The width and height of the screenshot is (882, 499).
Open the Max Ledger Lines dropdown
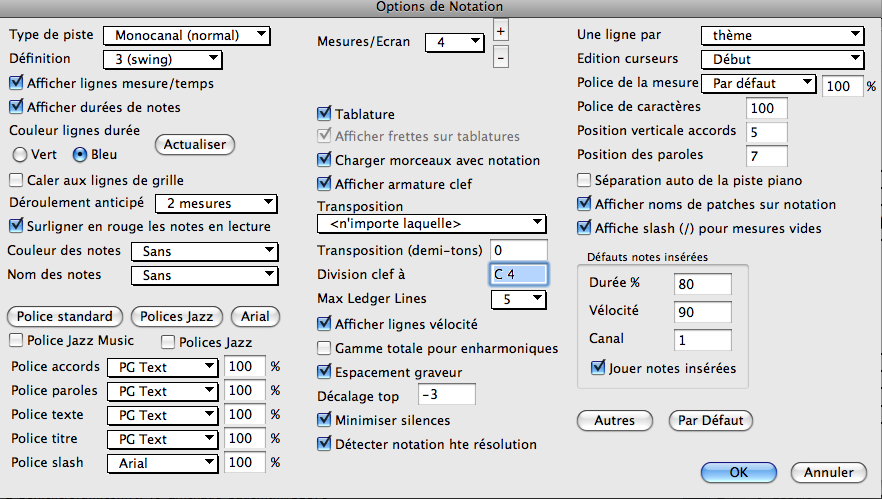pyautogui.click(x=518, y=299)
